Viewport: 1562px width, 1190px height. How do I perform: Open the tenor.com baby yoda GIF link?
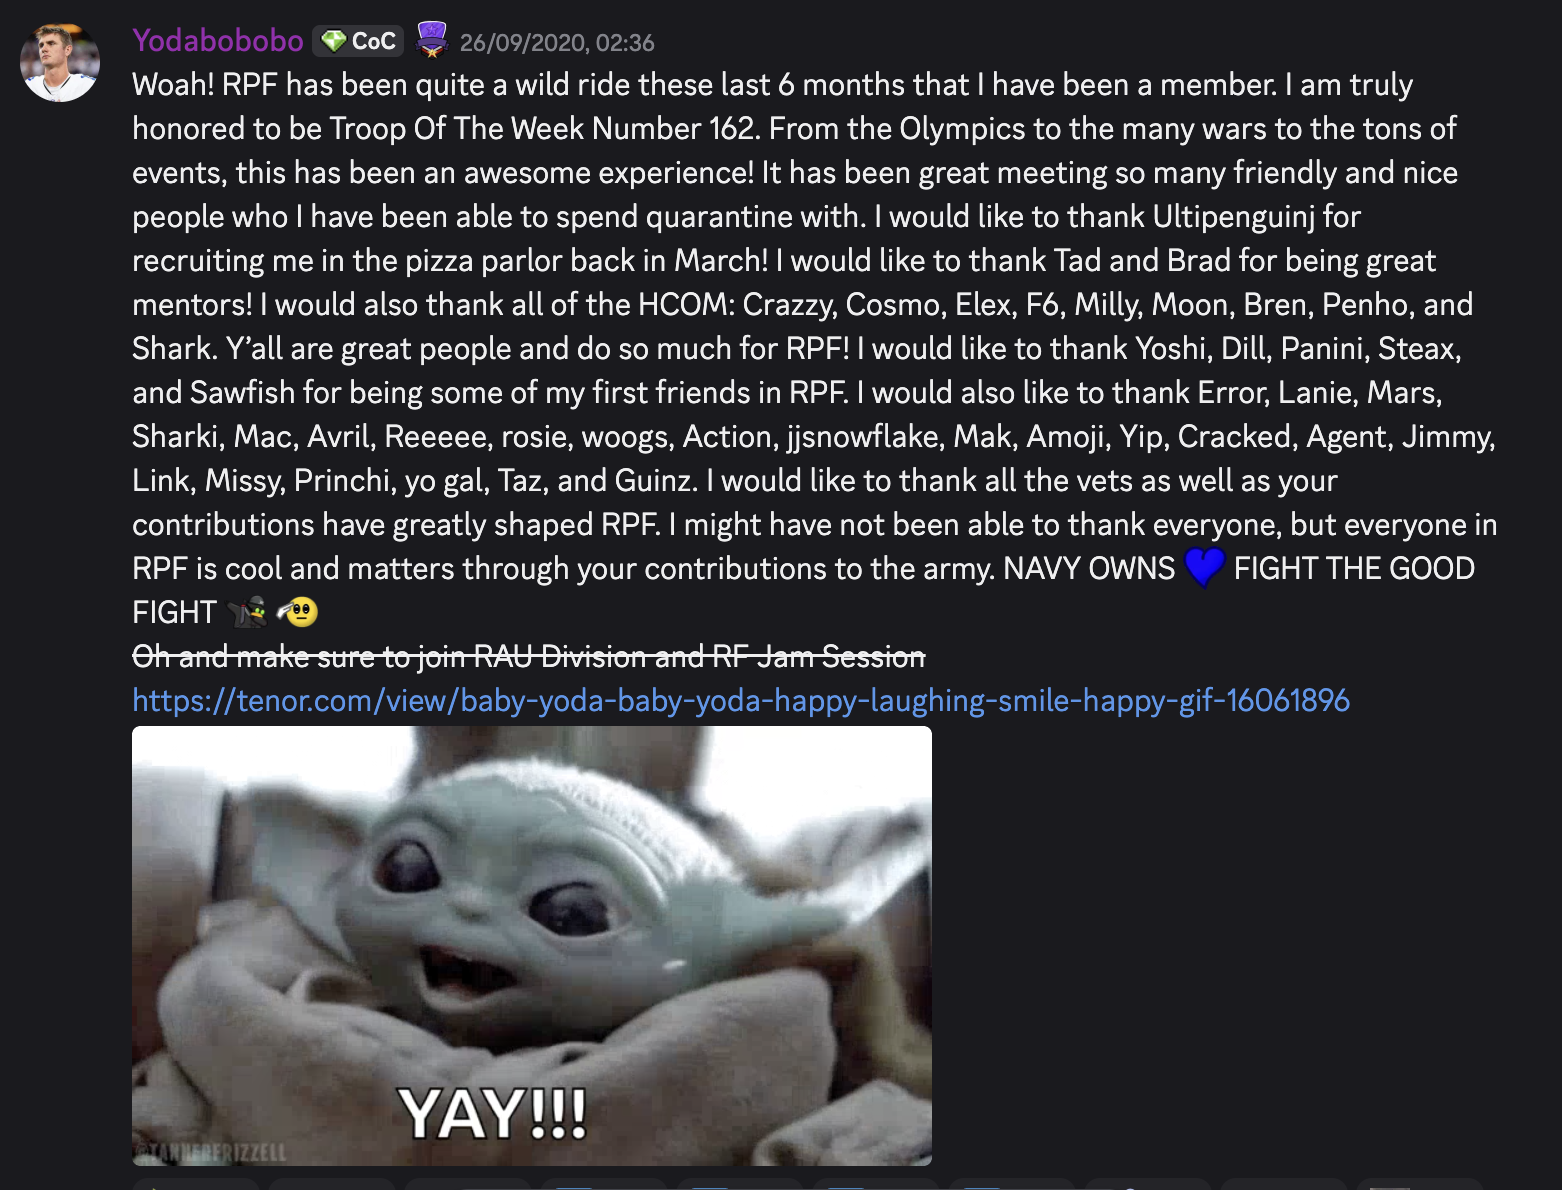point(741,700)
